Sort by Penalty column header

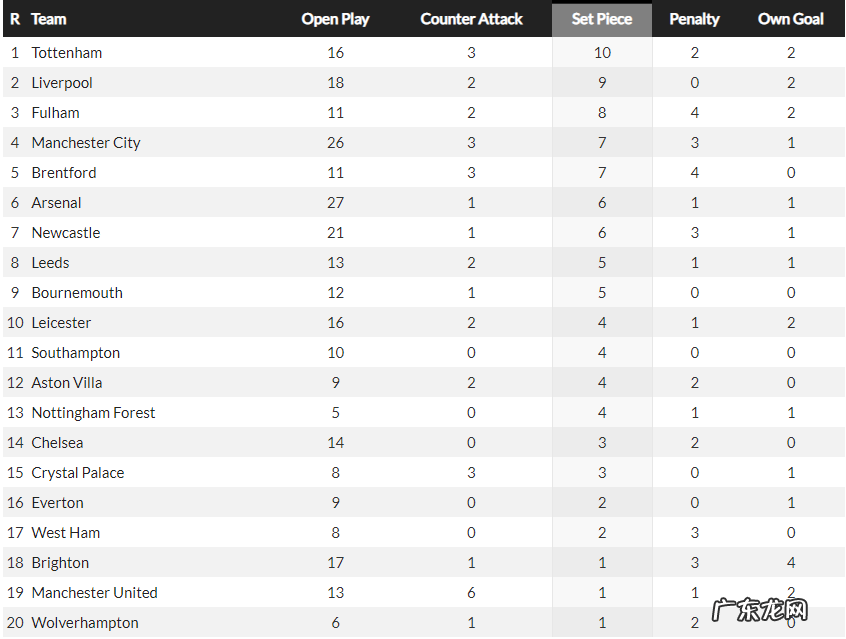pos(694,19)
